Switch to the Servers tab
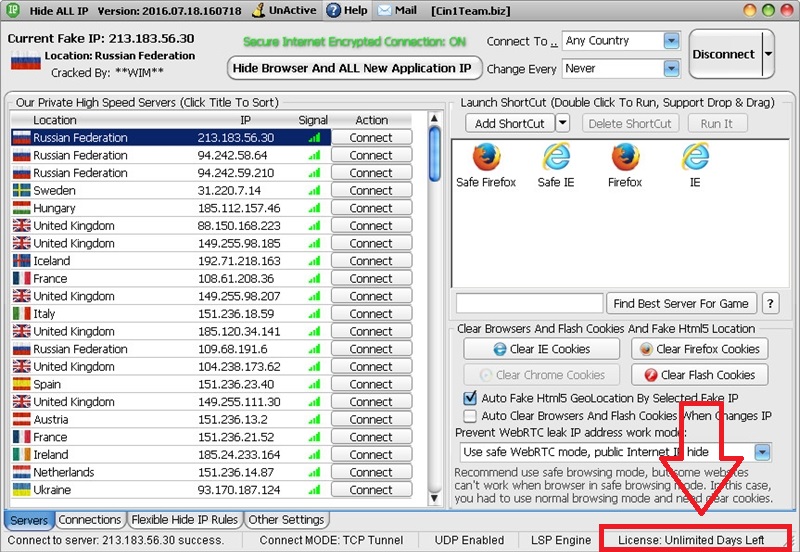The height and width of the screenshot is (552, 800). tap(29, 520)
